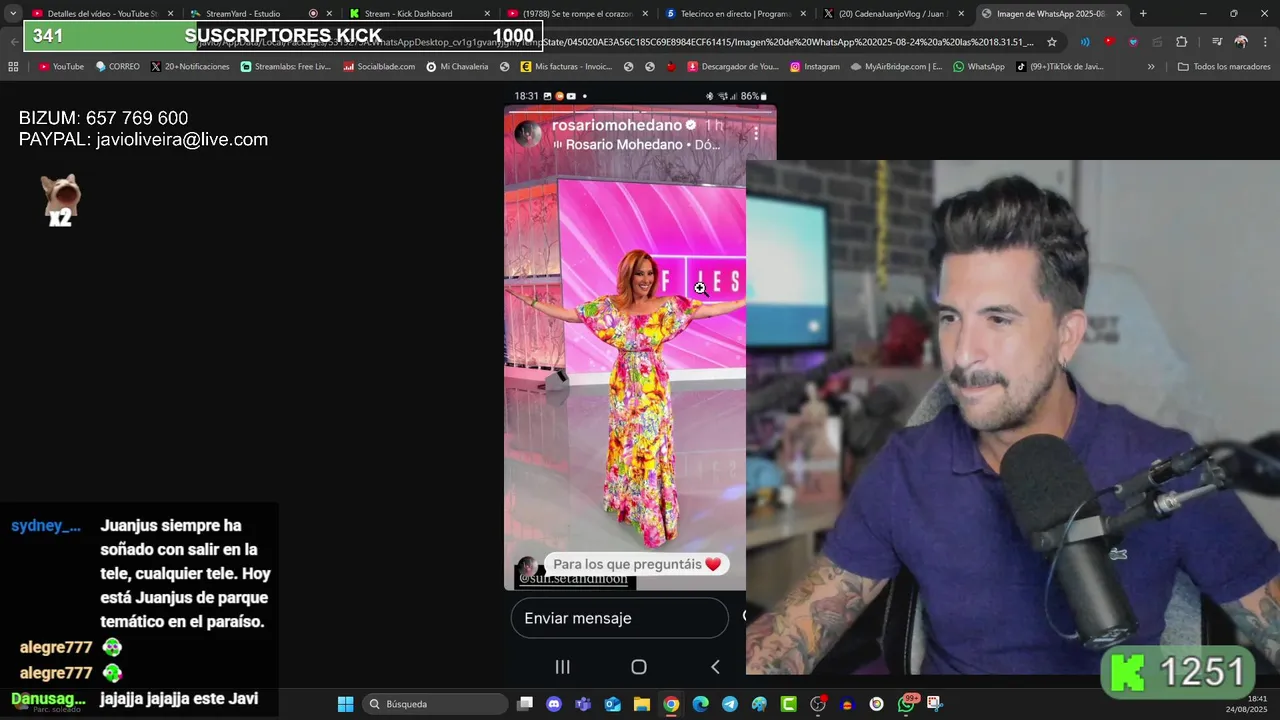
Task: Open Task View on the taskbar
Action: click(x=525, y=704)
